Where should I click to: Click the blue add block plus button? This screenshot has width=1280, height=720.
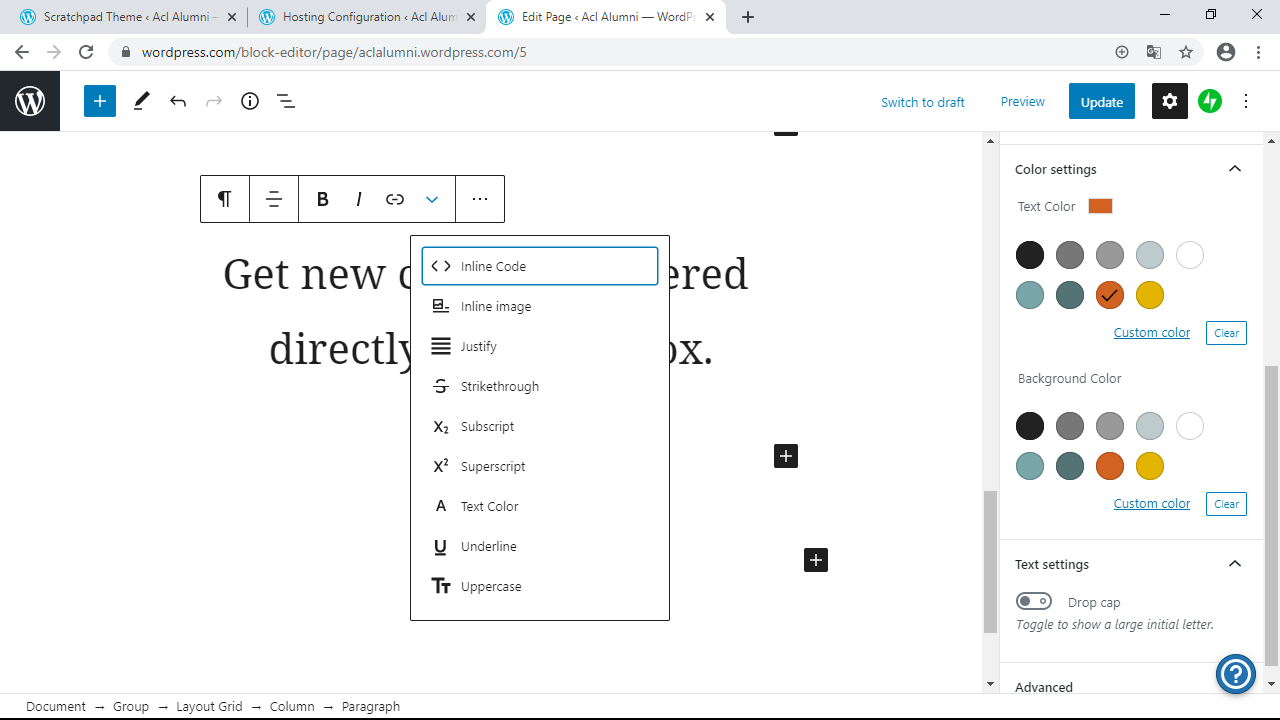coord(100,101)
